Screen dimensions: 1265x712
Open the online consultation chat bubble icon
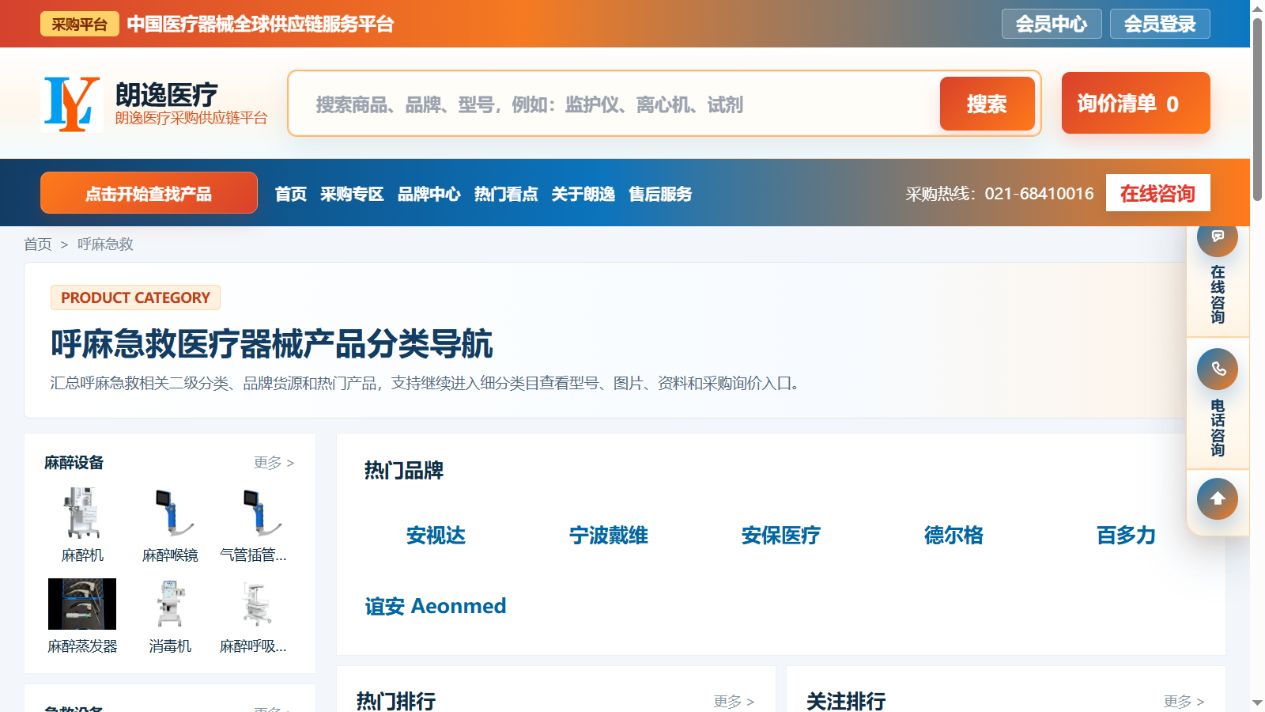[x=1217, y=237]
